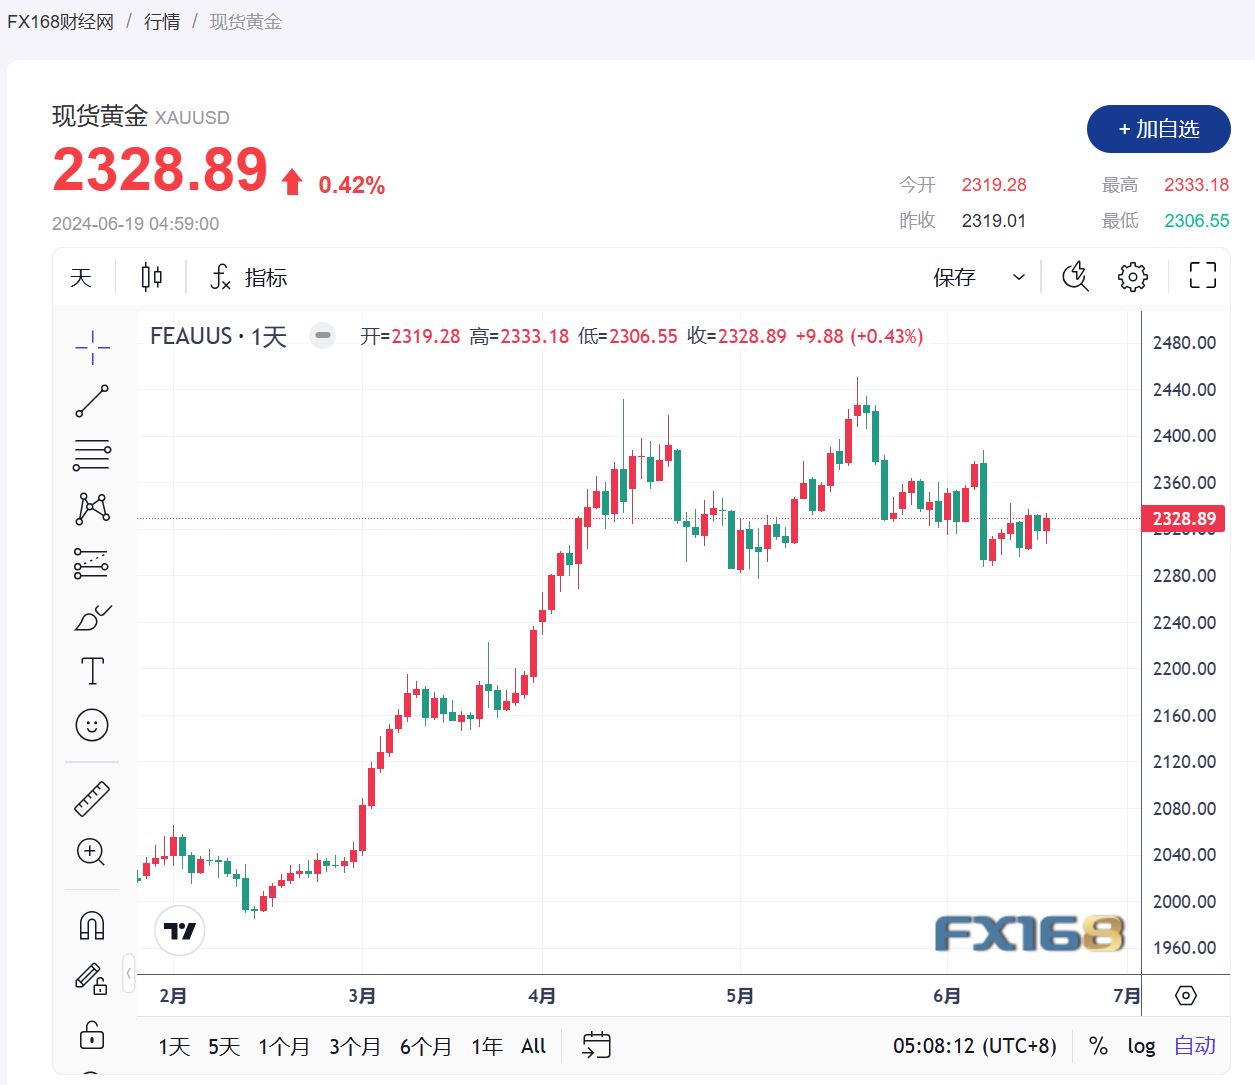This screenshot has height=1085, width=1255.
Task: Activate the zoom-in tool
Action: 91,852
